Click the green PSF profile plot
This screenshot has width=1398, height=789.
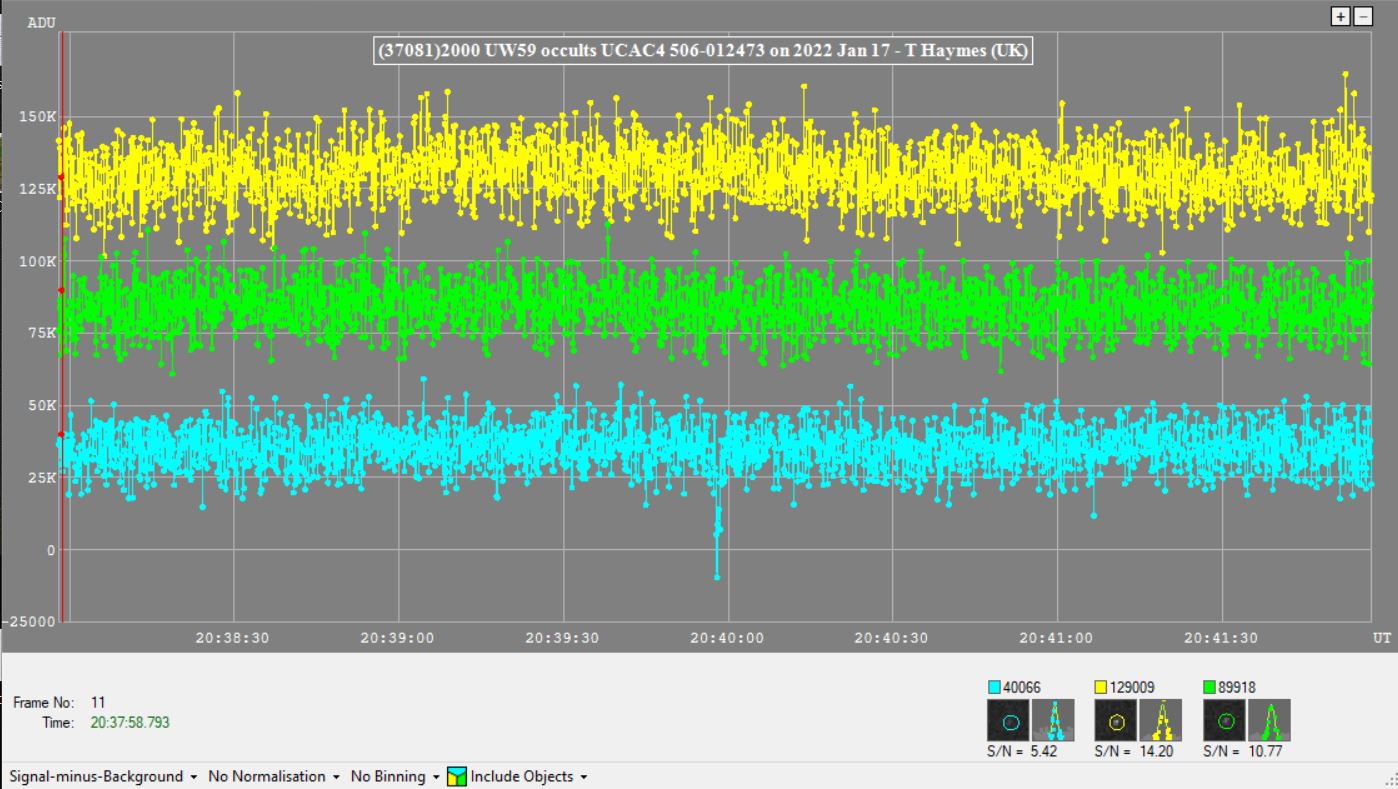pyautogui.click(x=1269, y=720)
